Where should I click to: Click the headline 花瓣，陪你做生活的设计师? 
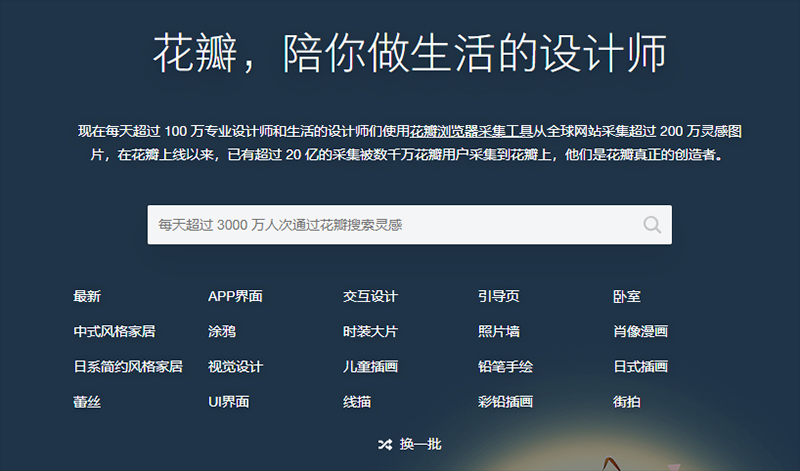click(410, 53)
